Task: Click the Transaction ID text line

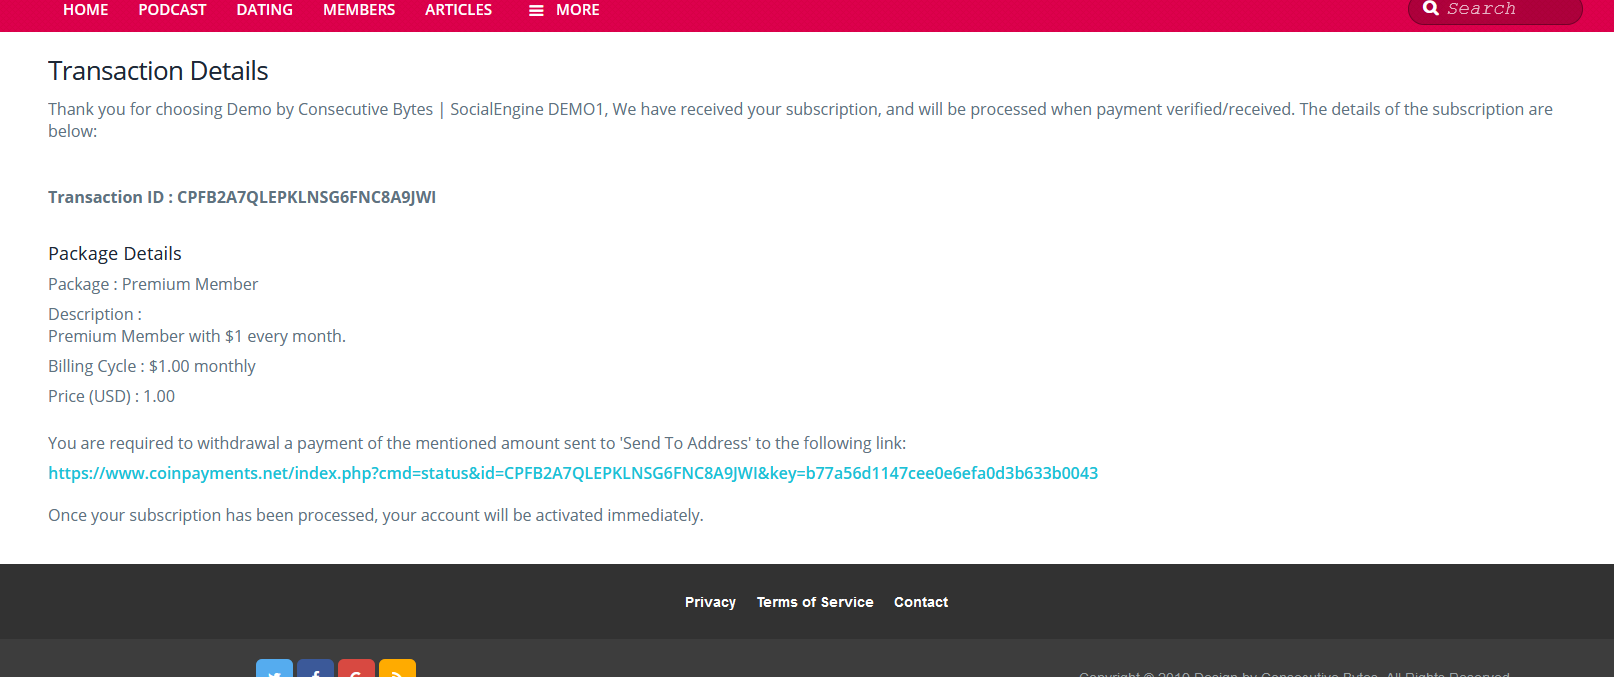Action: point(242,197)
